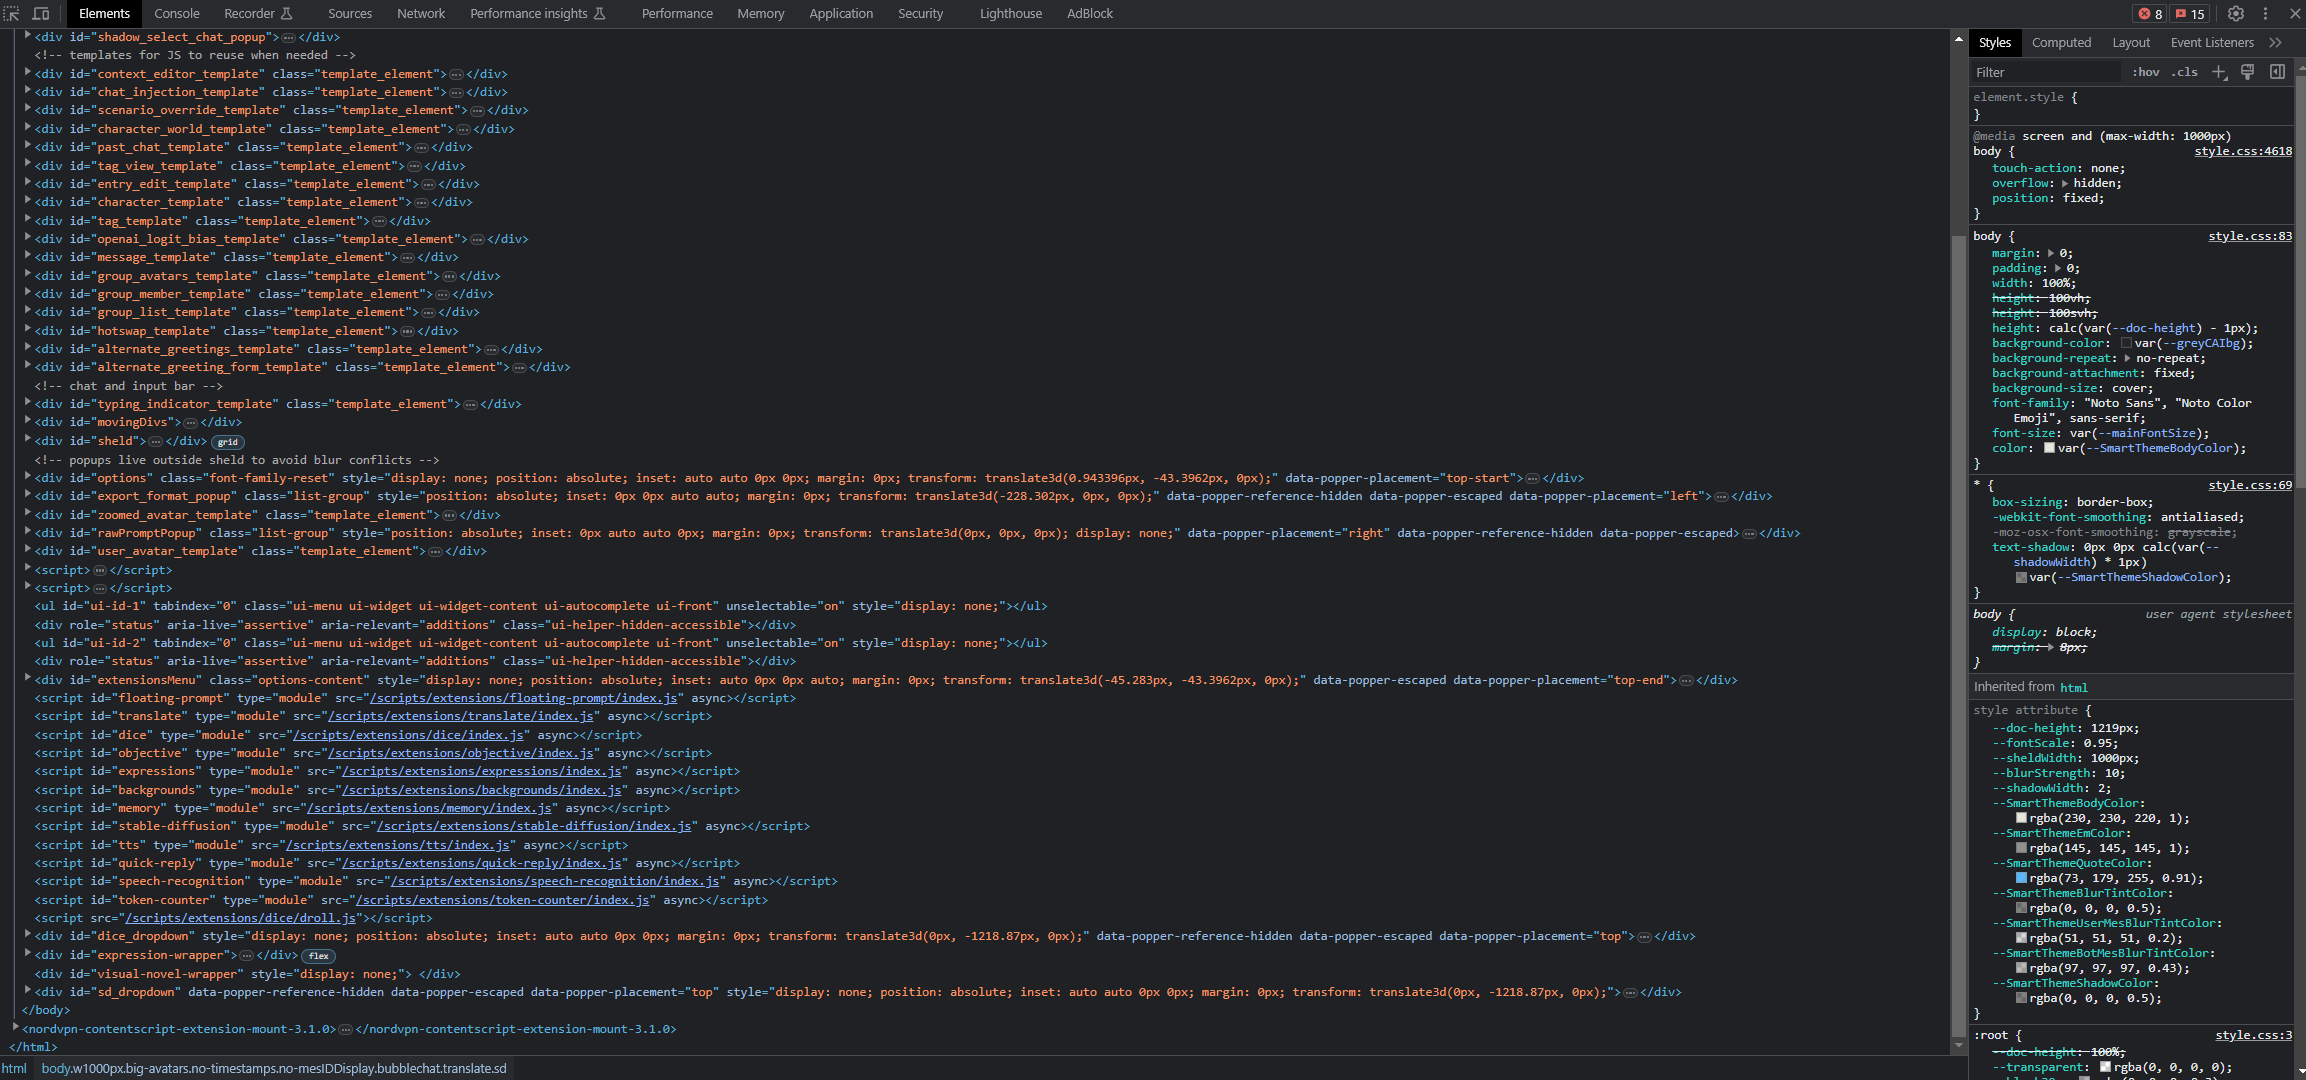Toggle element state with :hov button
The image size is (2306, 1080).
pos(2146,72)
